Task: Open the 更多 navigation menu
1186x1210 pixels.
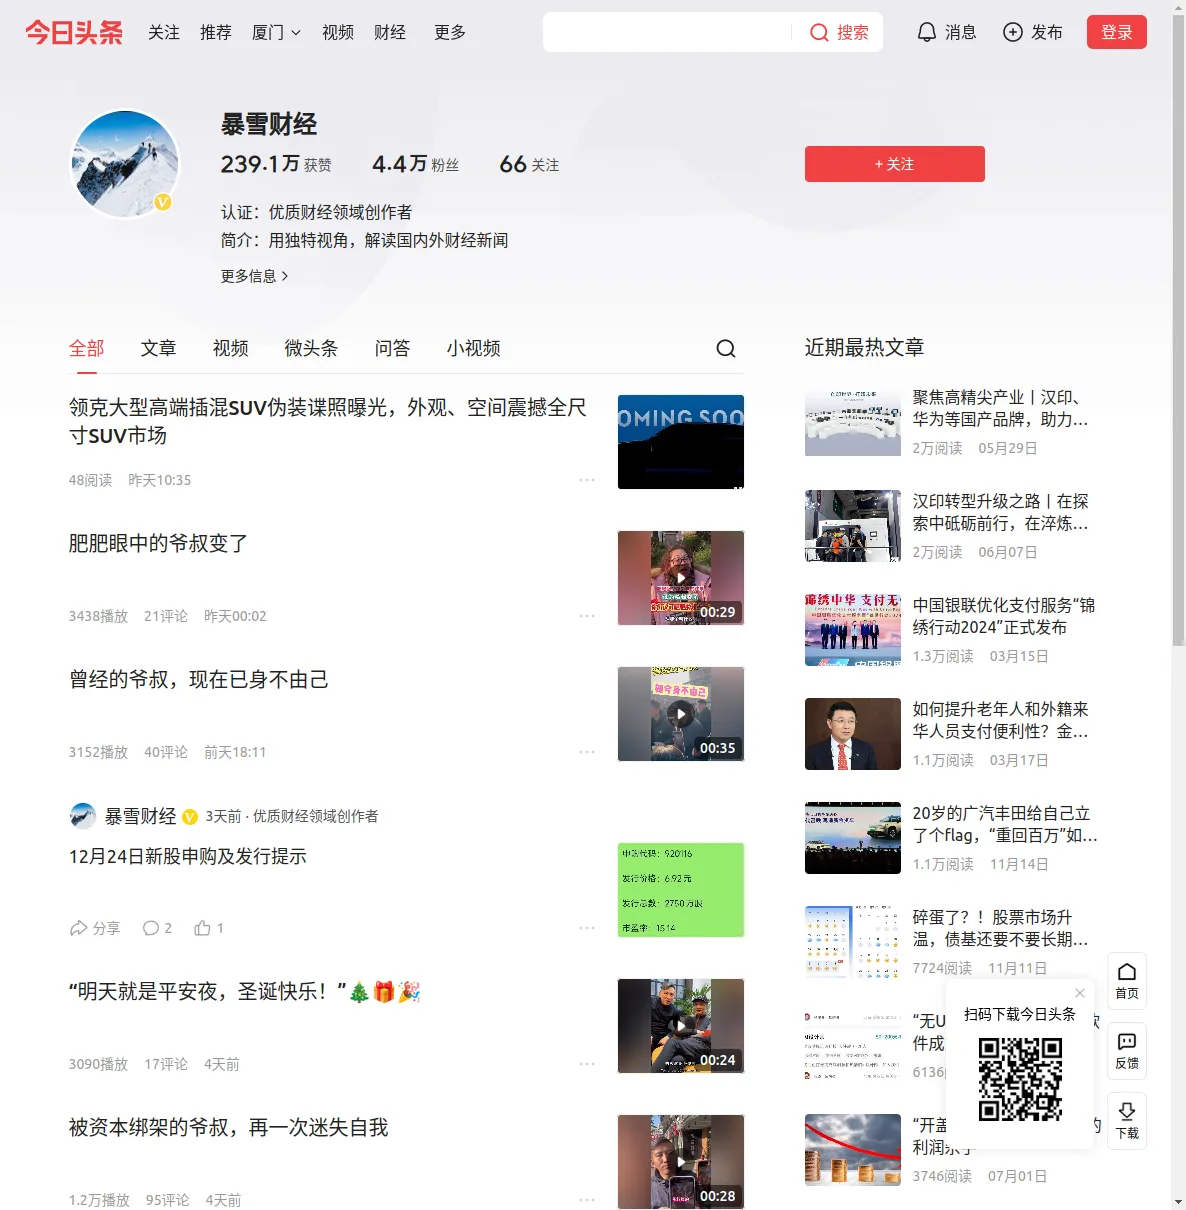Action: click(450, 32)
